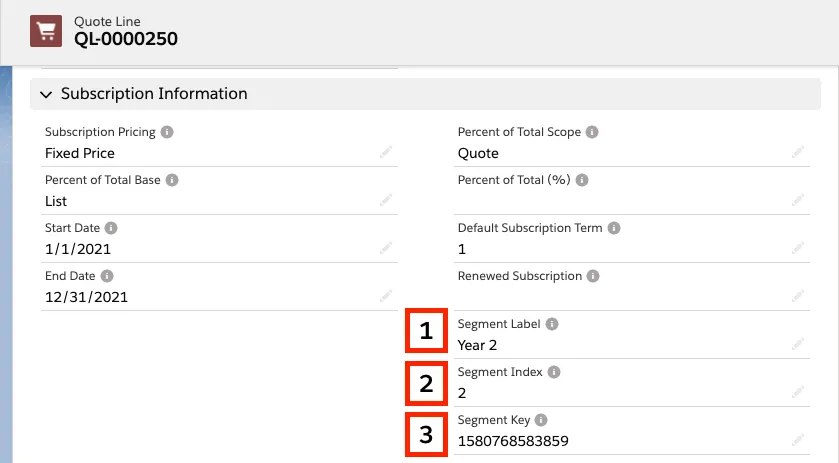Viewport: 839px width, 463px height.
Task: Click info icon beside End Date
Action: [107, 276]
